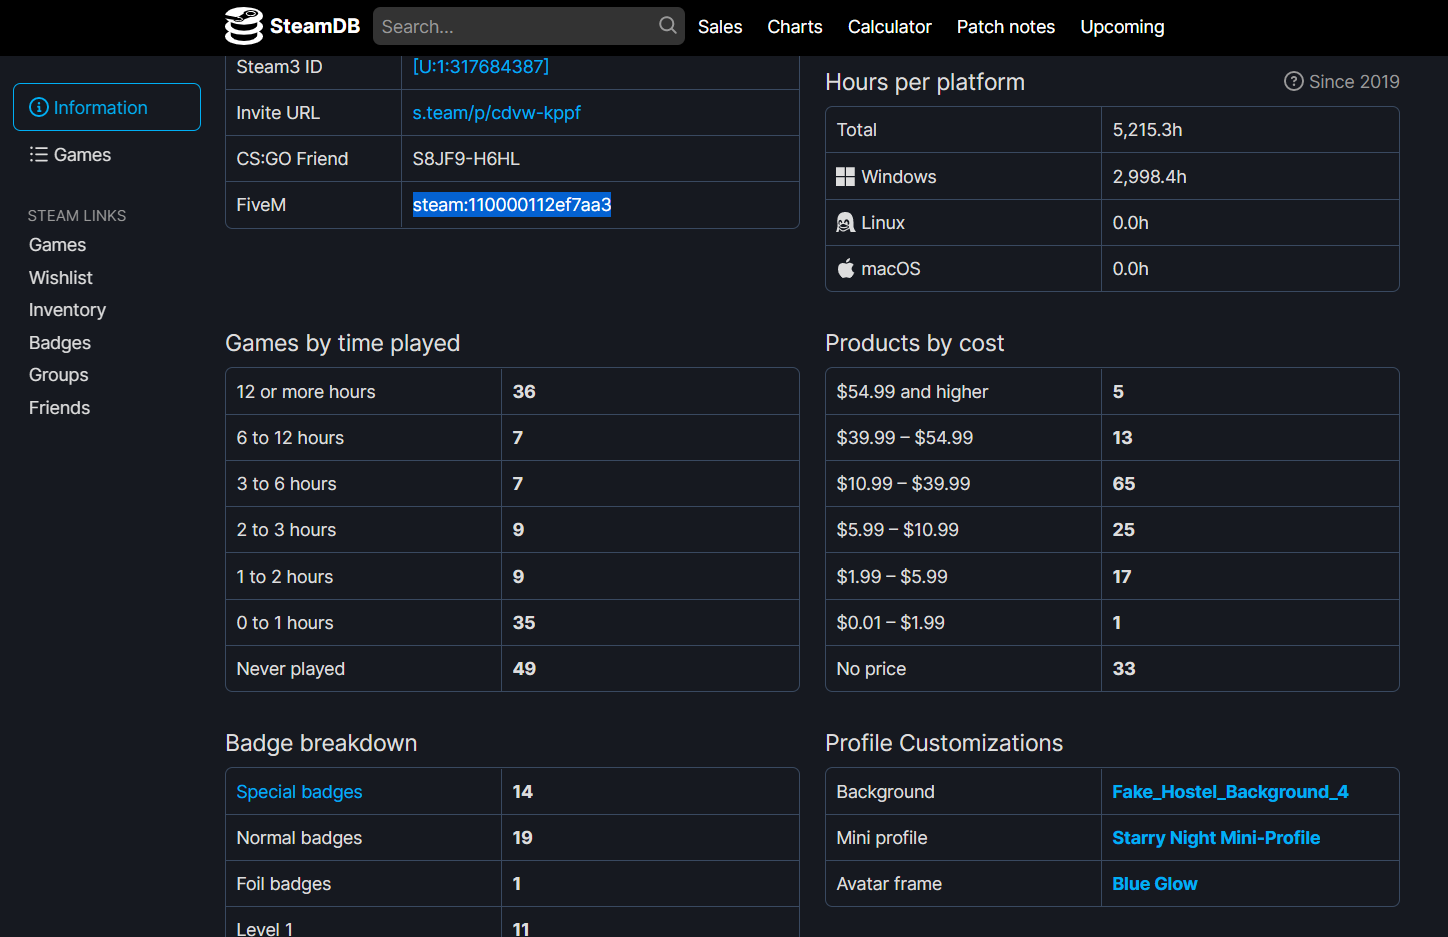The width and height of the screenshot is (1448, 937).
Task: Click the Normal badges count 19
Action: [523, 838]
